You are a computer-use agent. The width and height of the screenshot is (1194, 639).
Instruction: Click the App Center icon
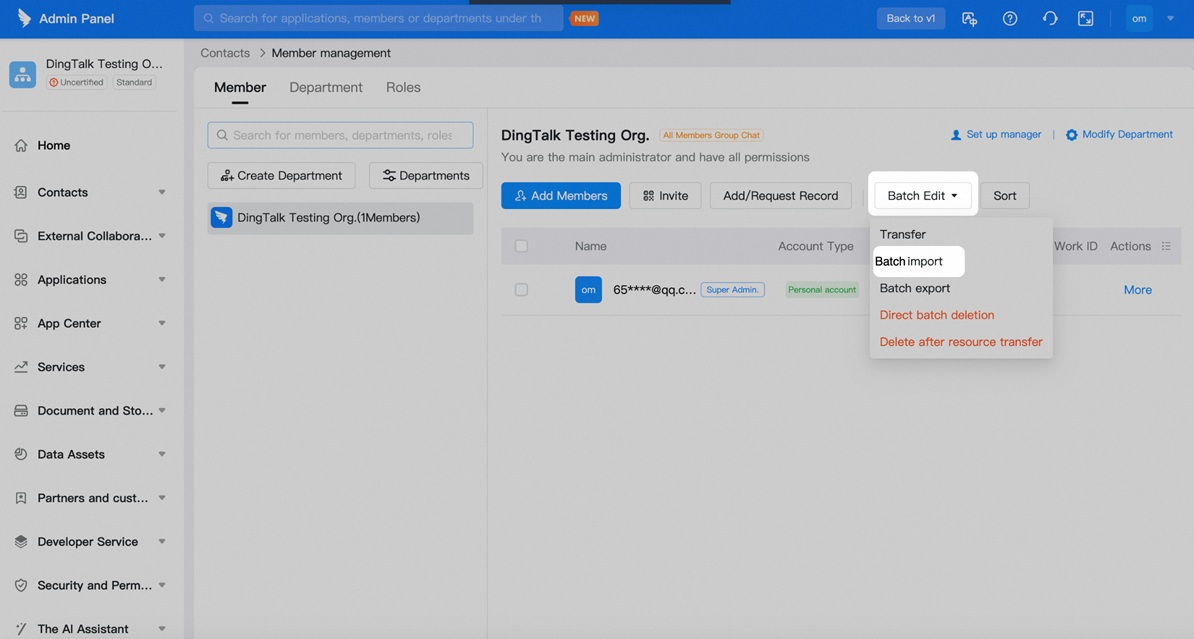[x=21, y=323]
